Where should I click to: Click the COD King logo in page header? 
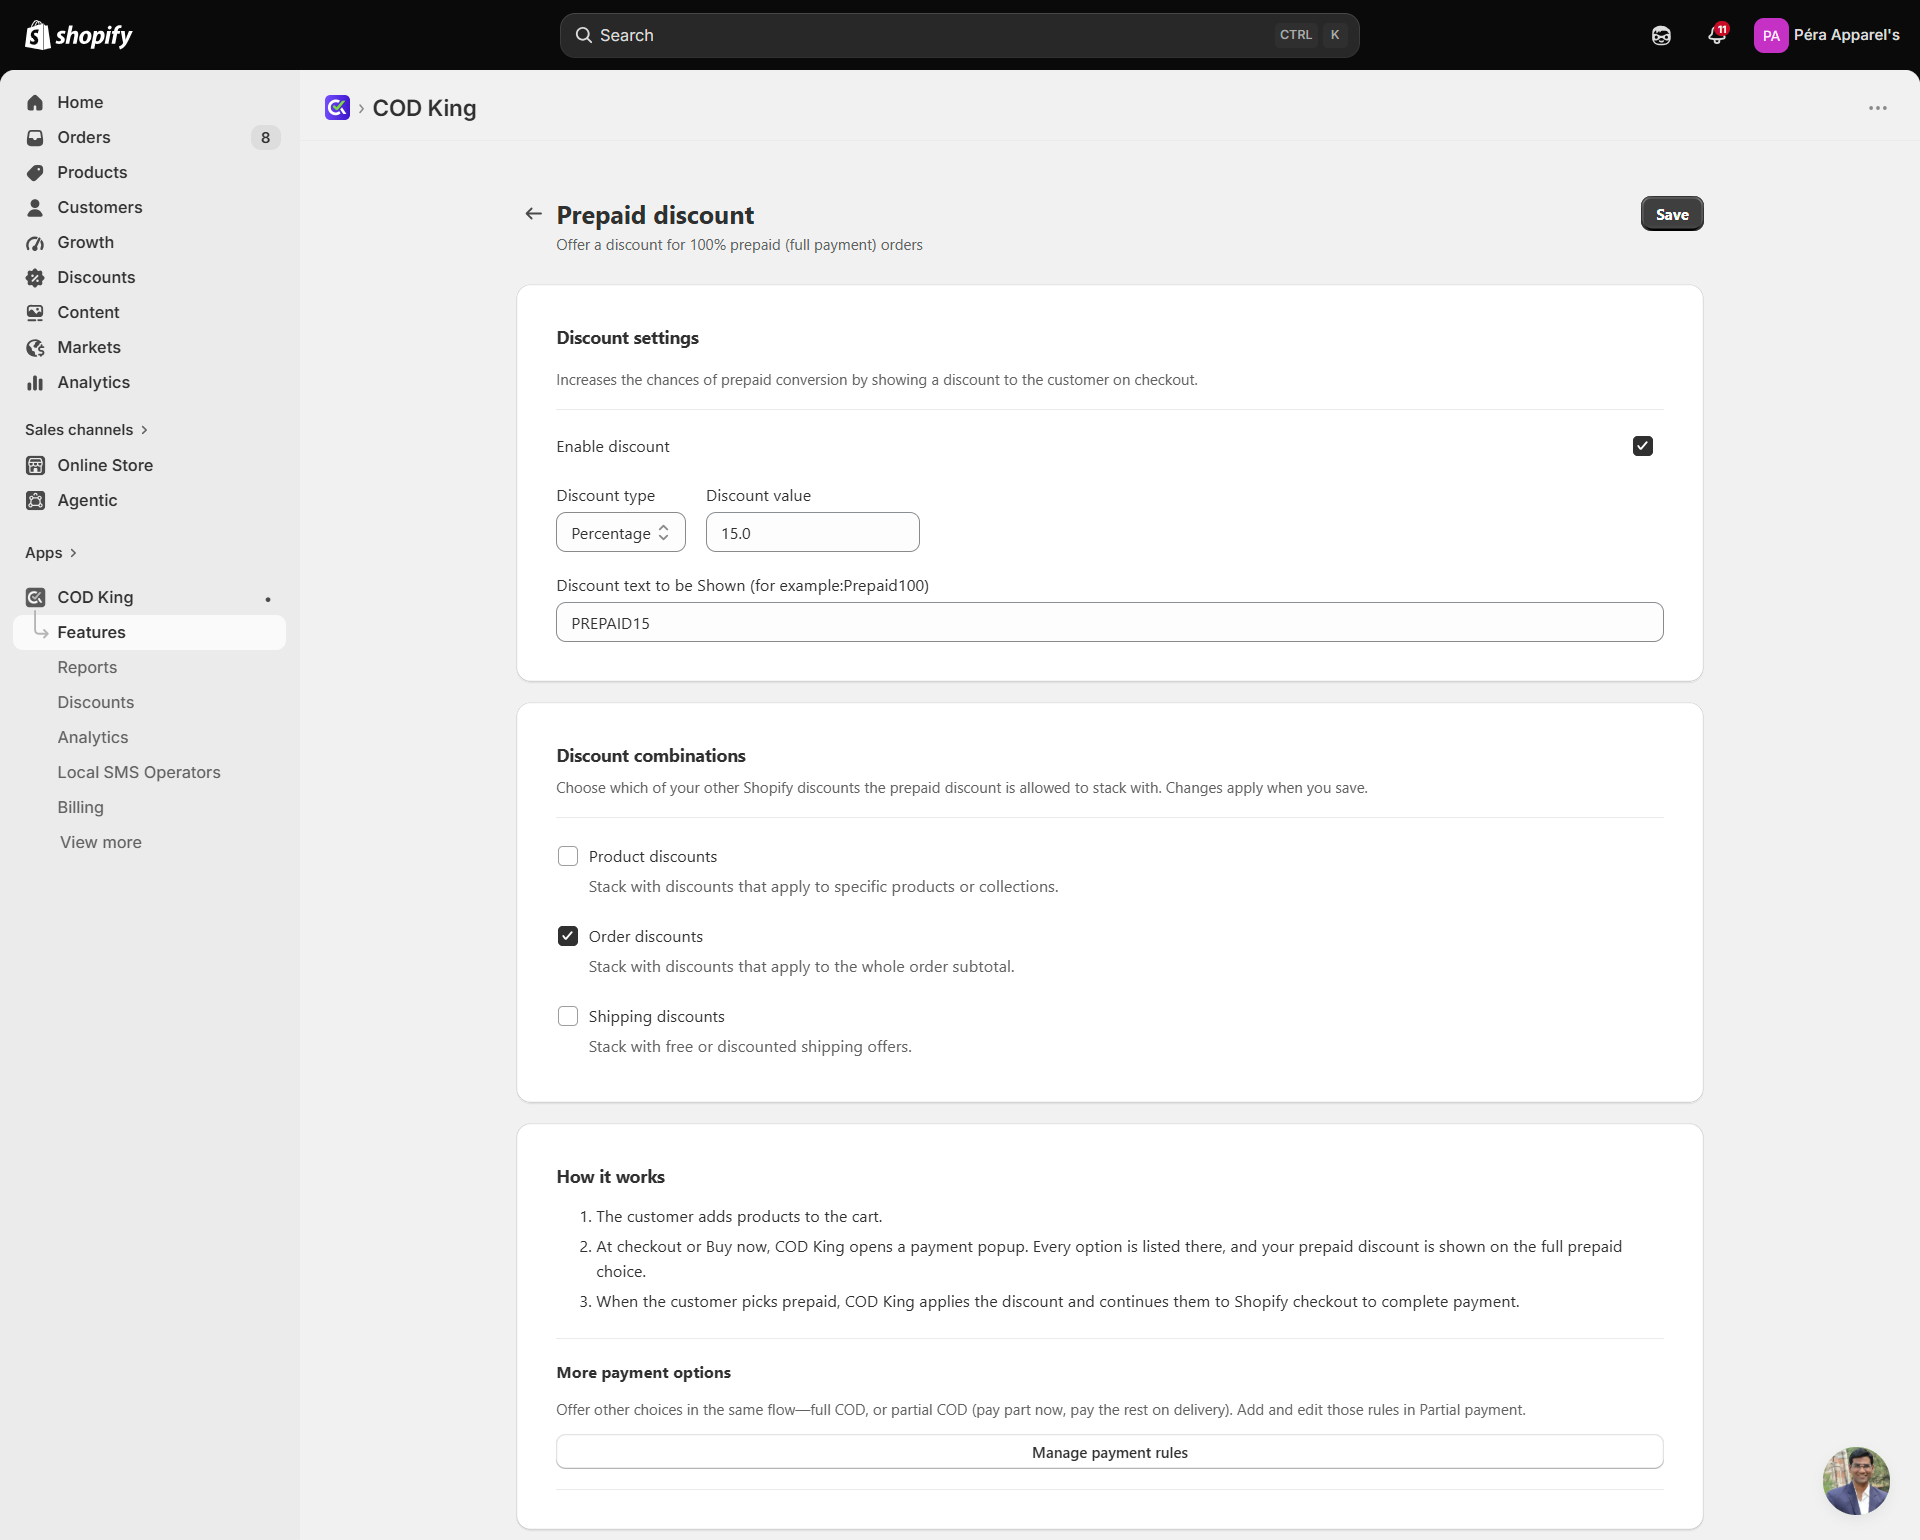(337, 107)
